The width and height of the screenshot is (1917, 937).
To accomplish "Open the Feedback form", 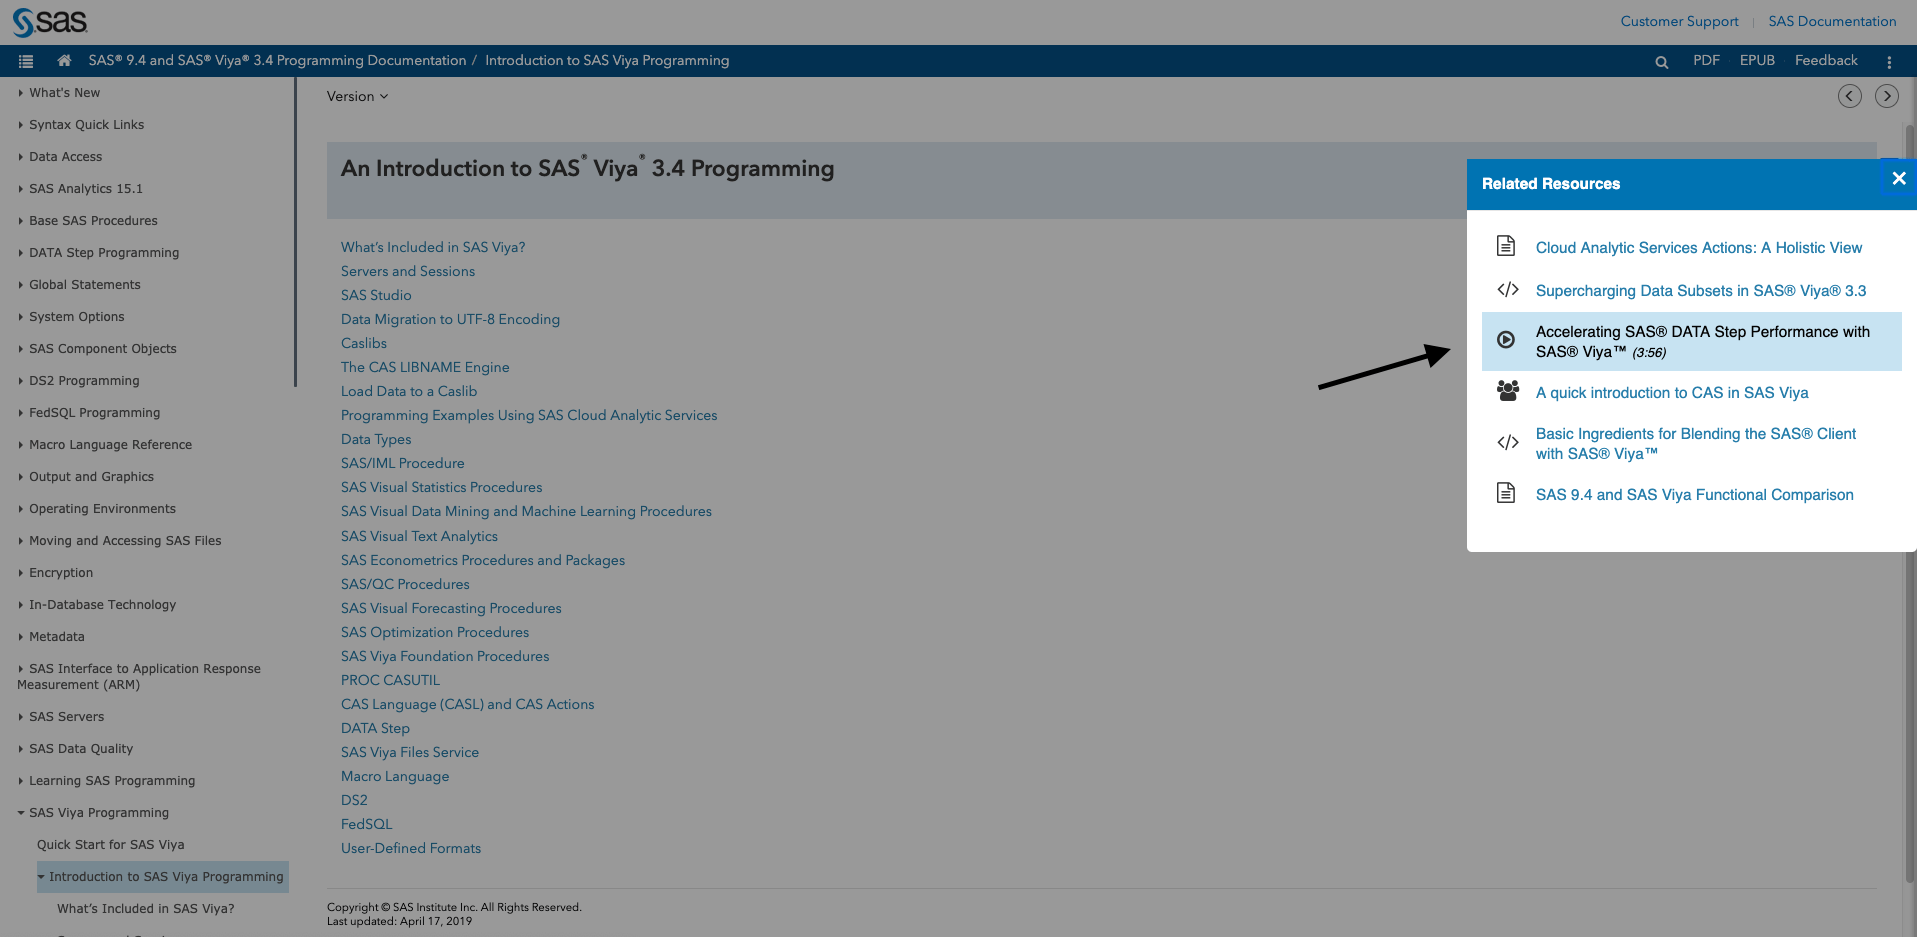I will 1826,60.
